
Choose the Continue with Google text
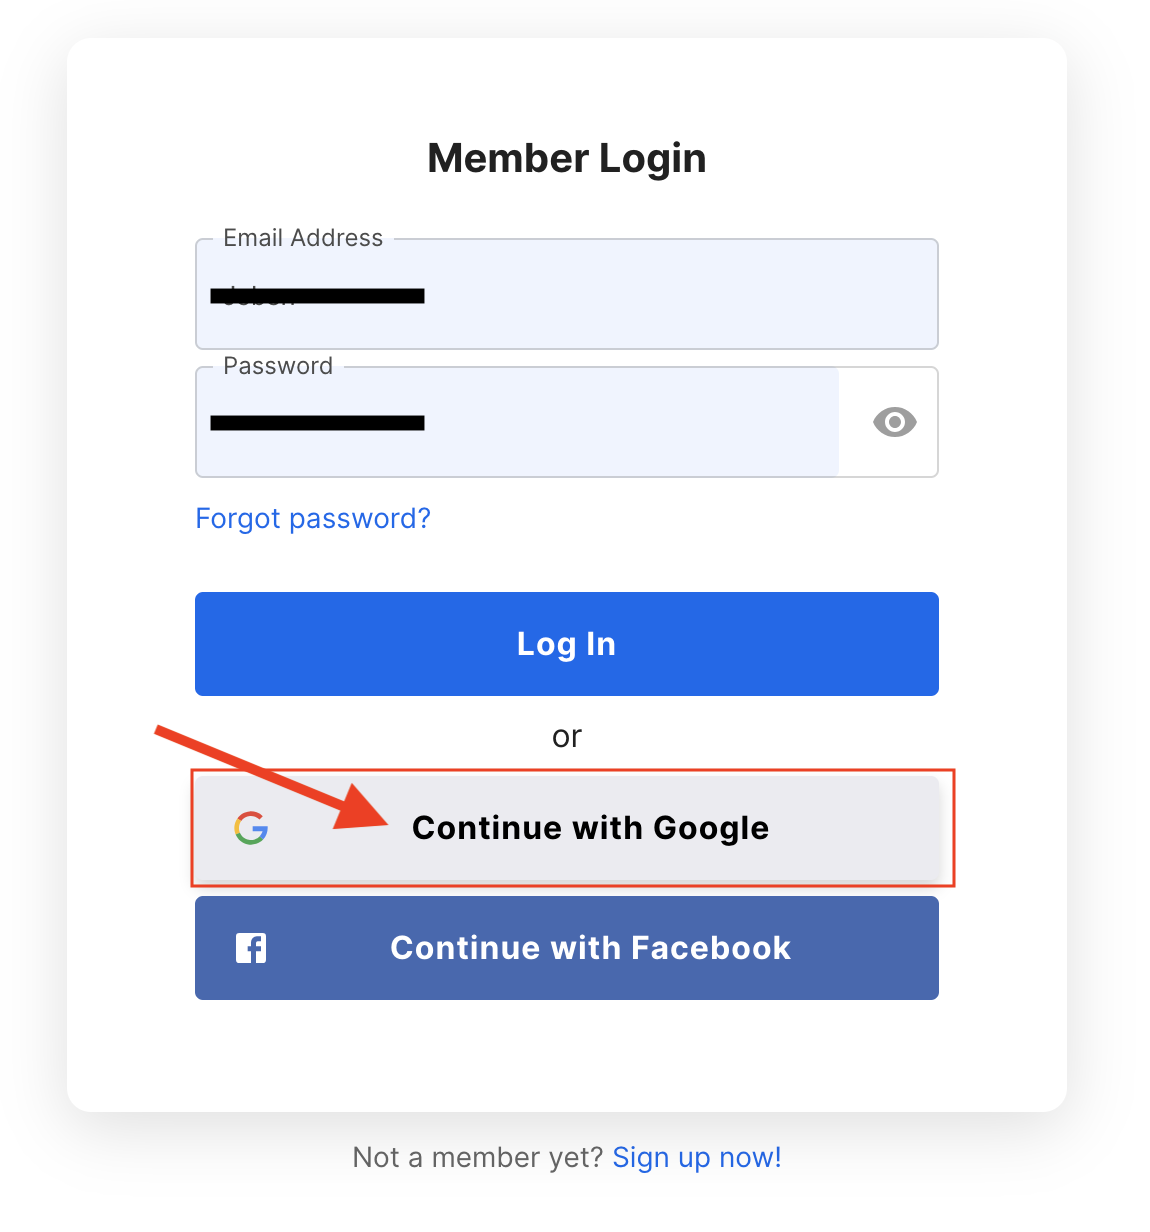tap(591, 828)
